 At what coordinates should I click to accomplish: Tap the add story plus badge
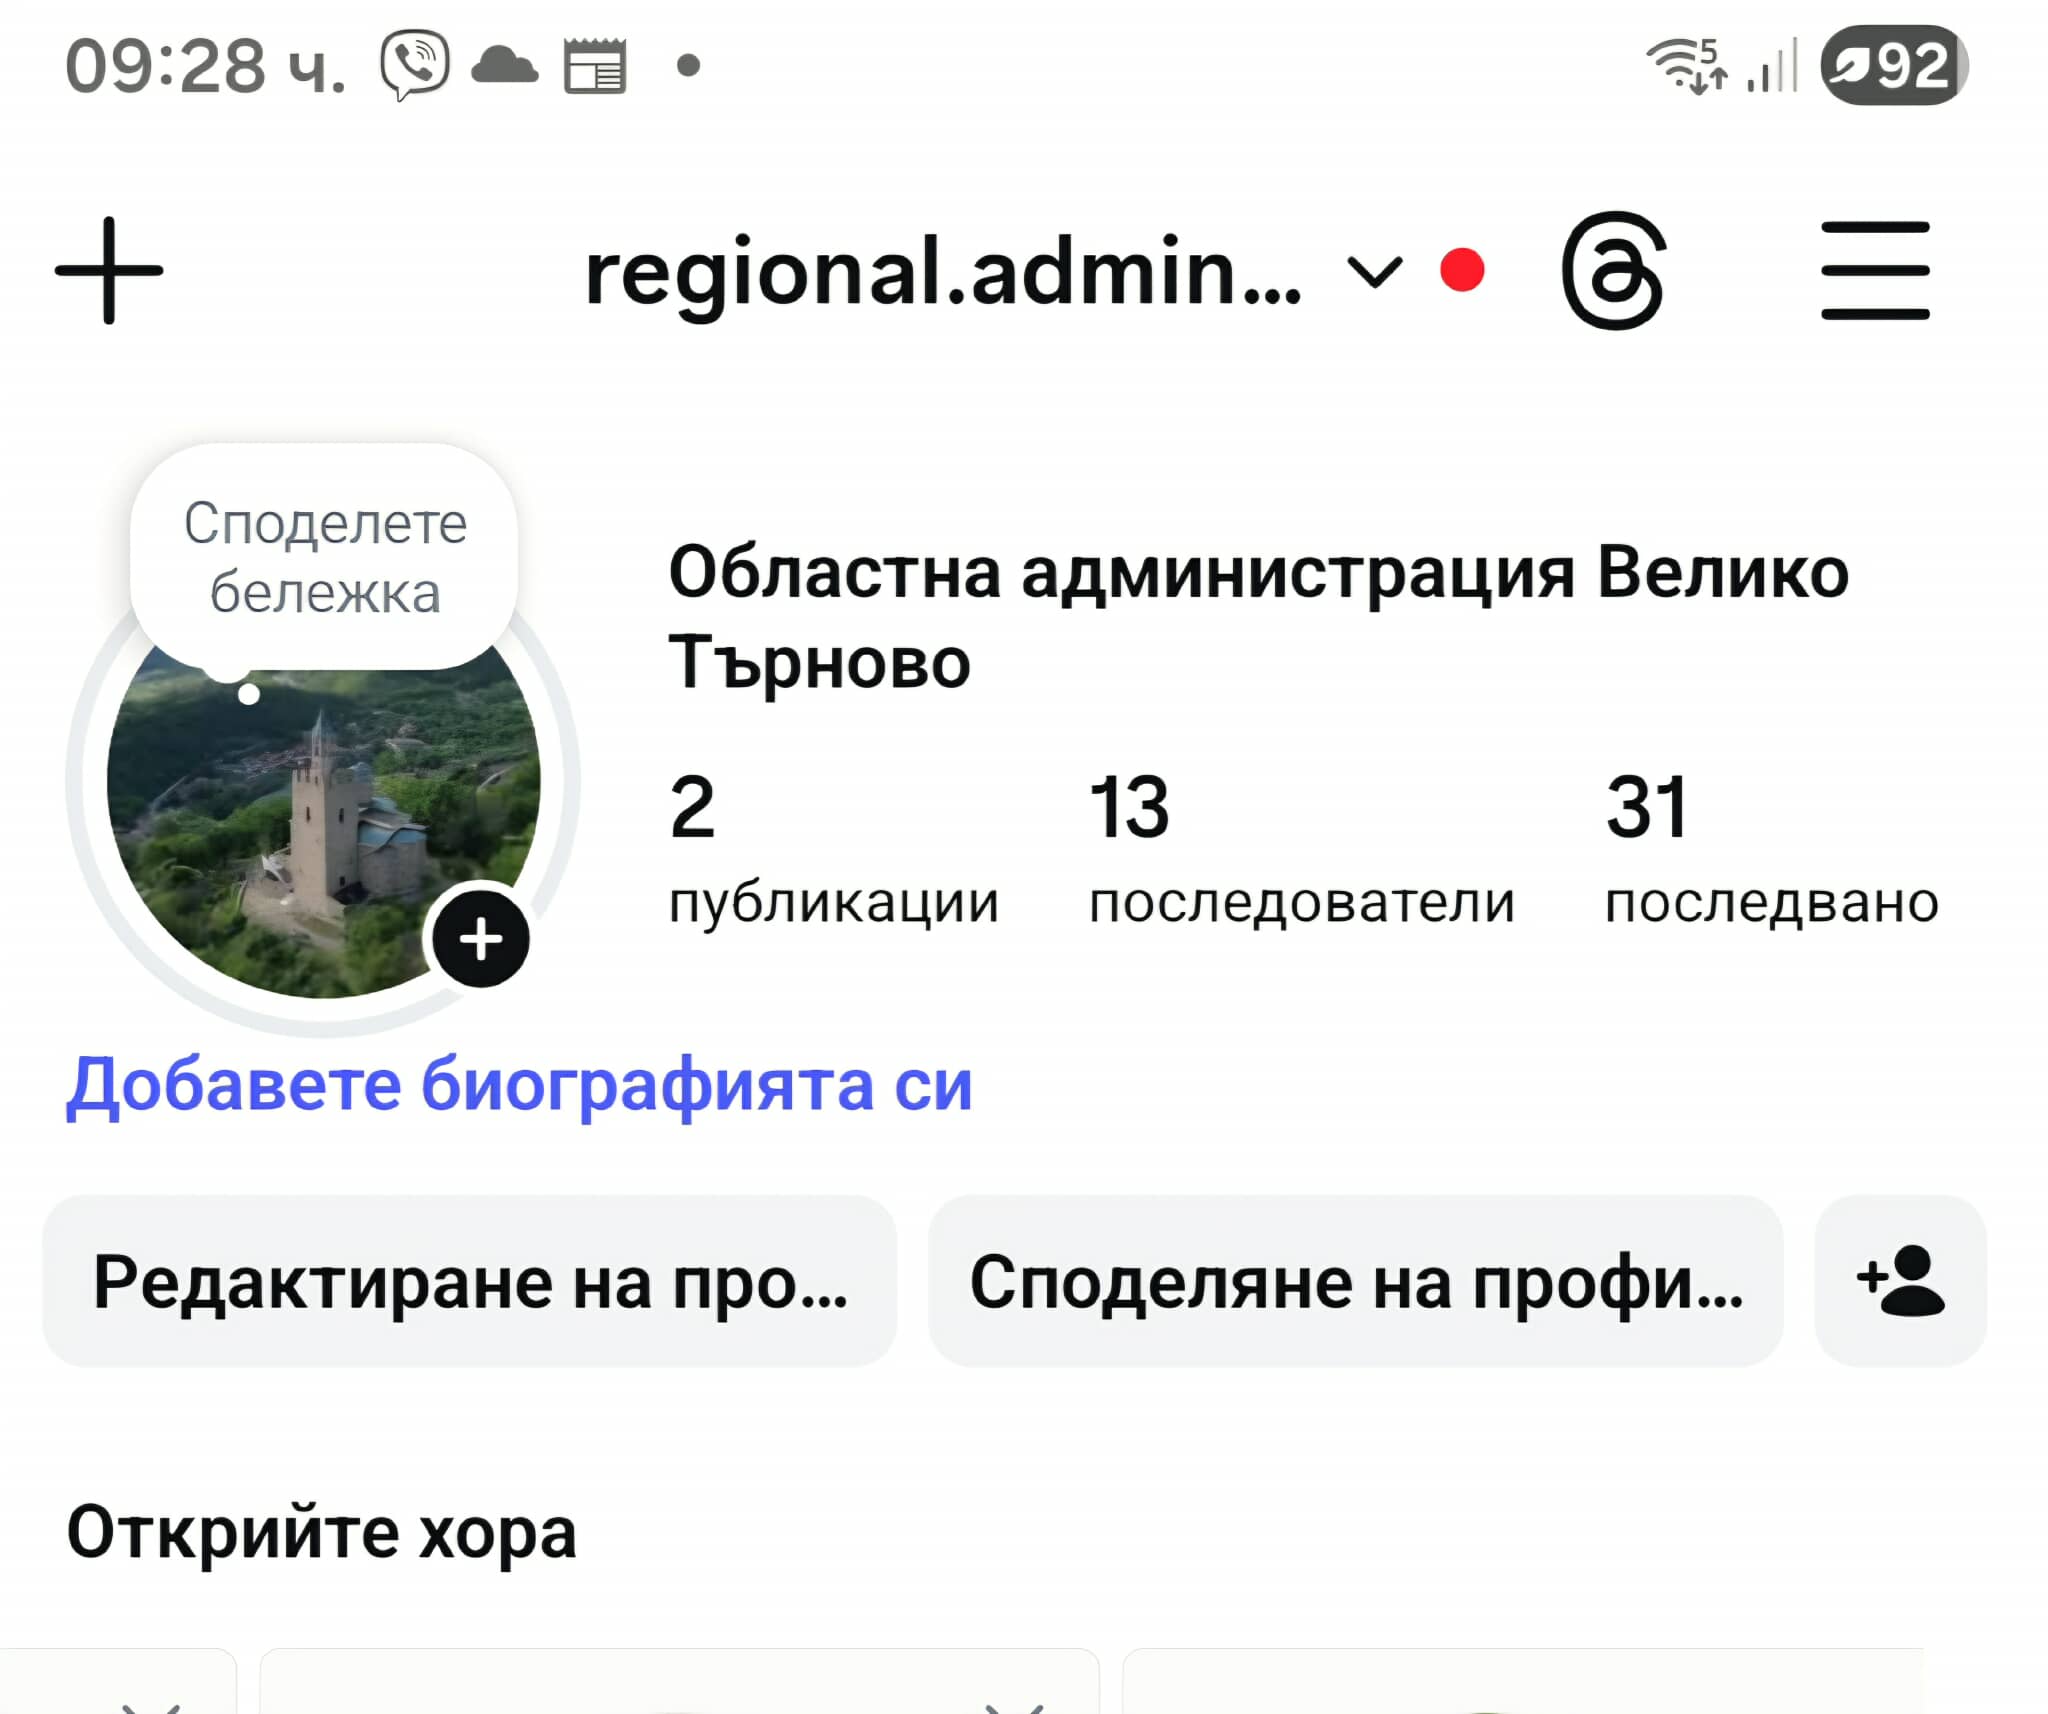tap(481, 939)
